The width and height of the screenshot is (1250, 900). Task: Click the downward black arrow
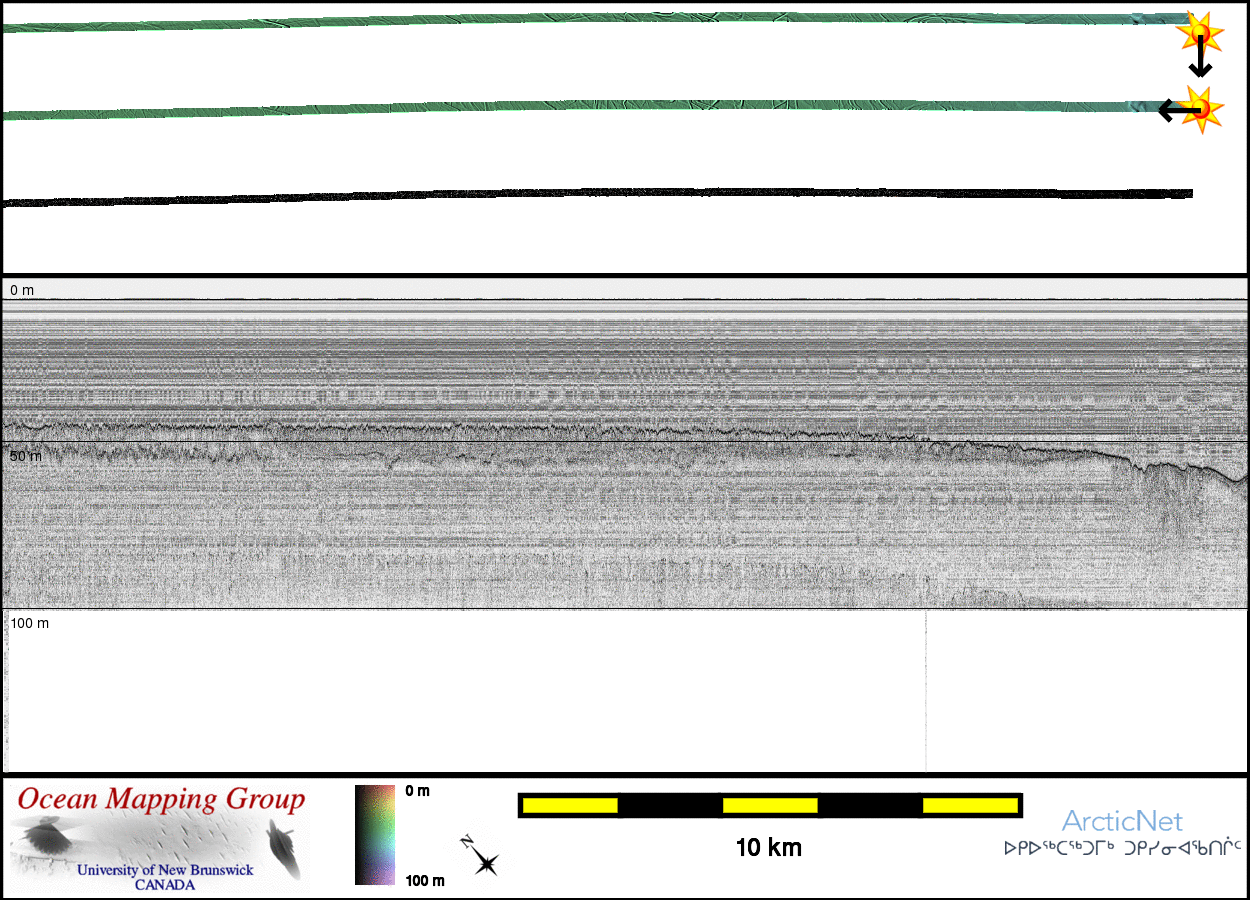[1200, 62]
